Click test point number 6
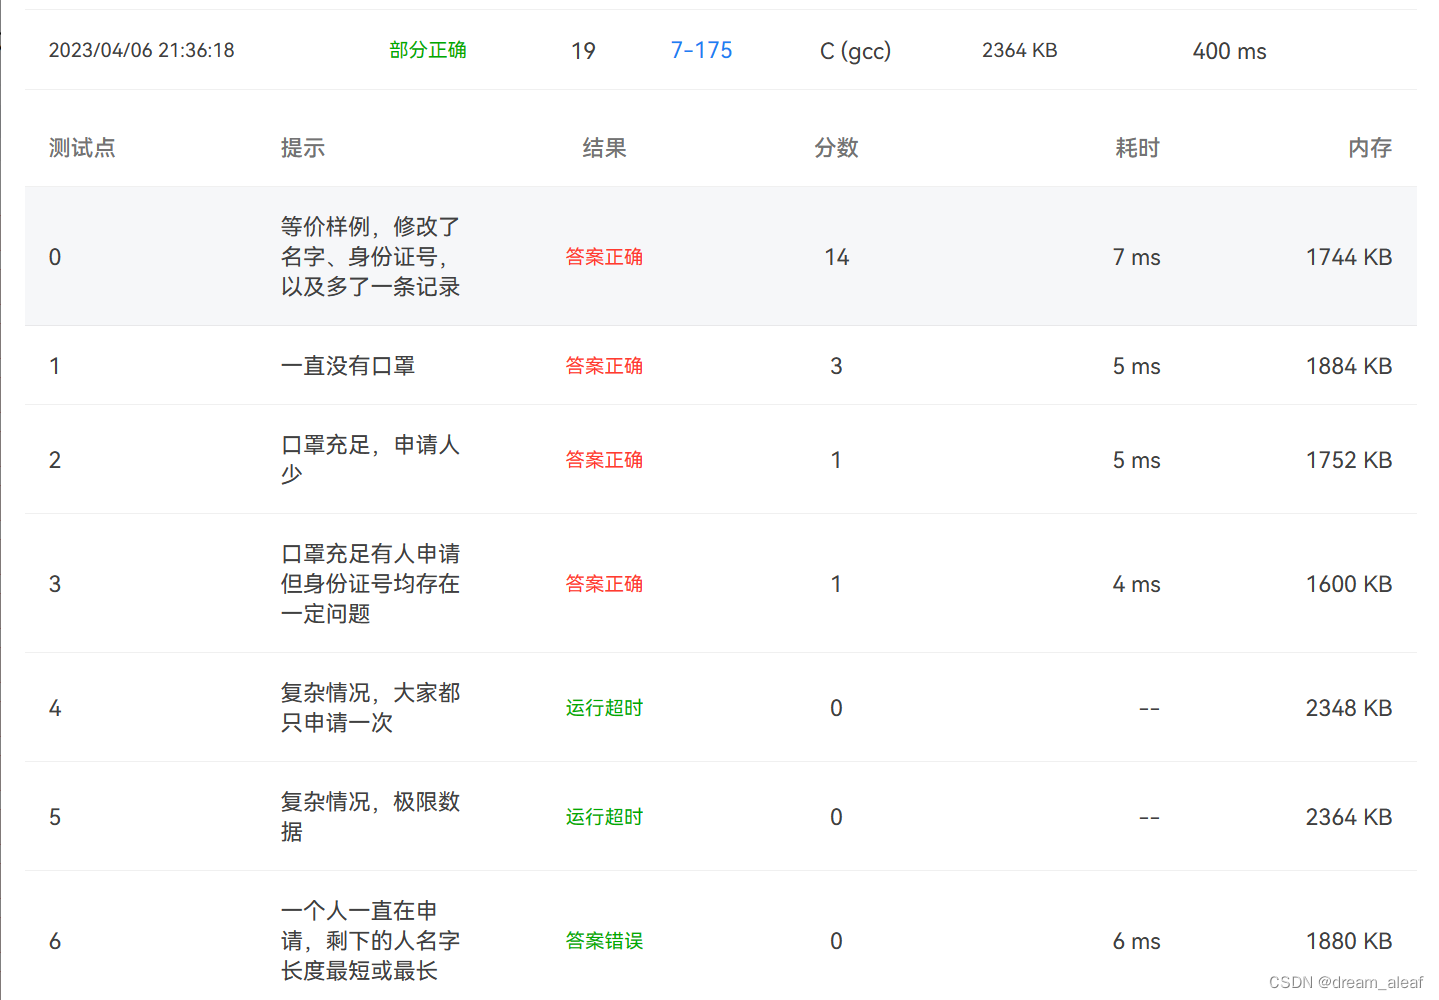This screenshot has width=1439, height=1000. tap(55, 941)
